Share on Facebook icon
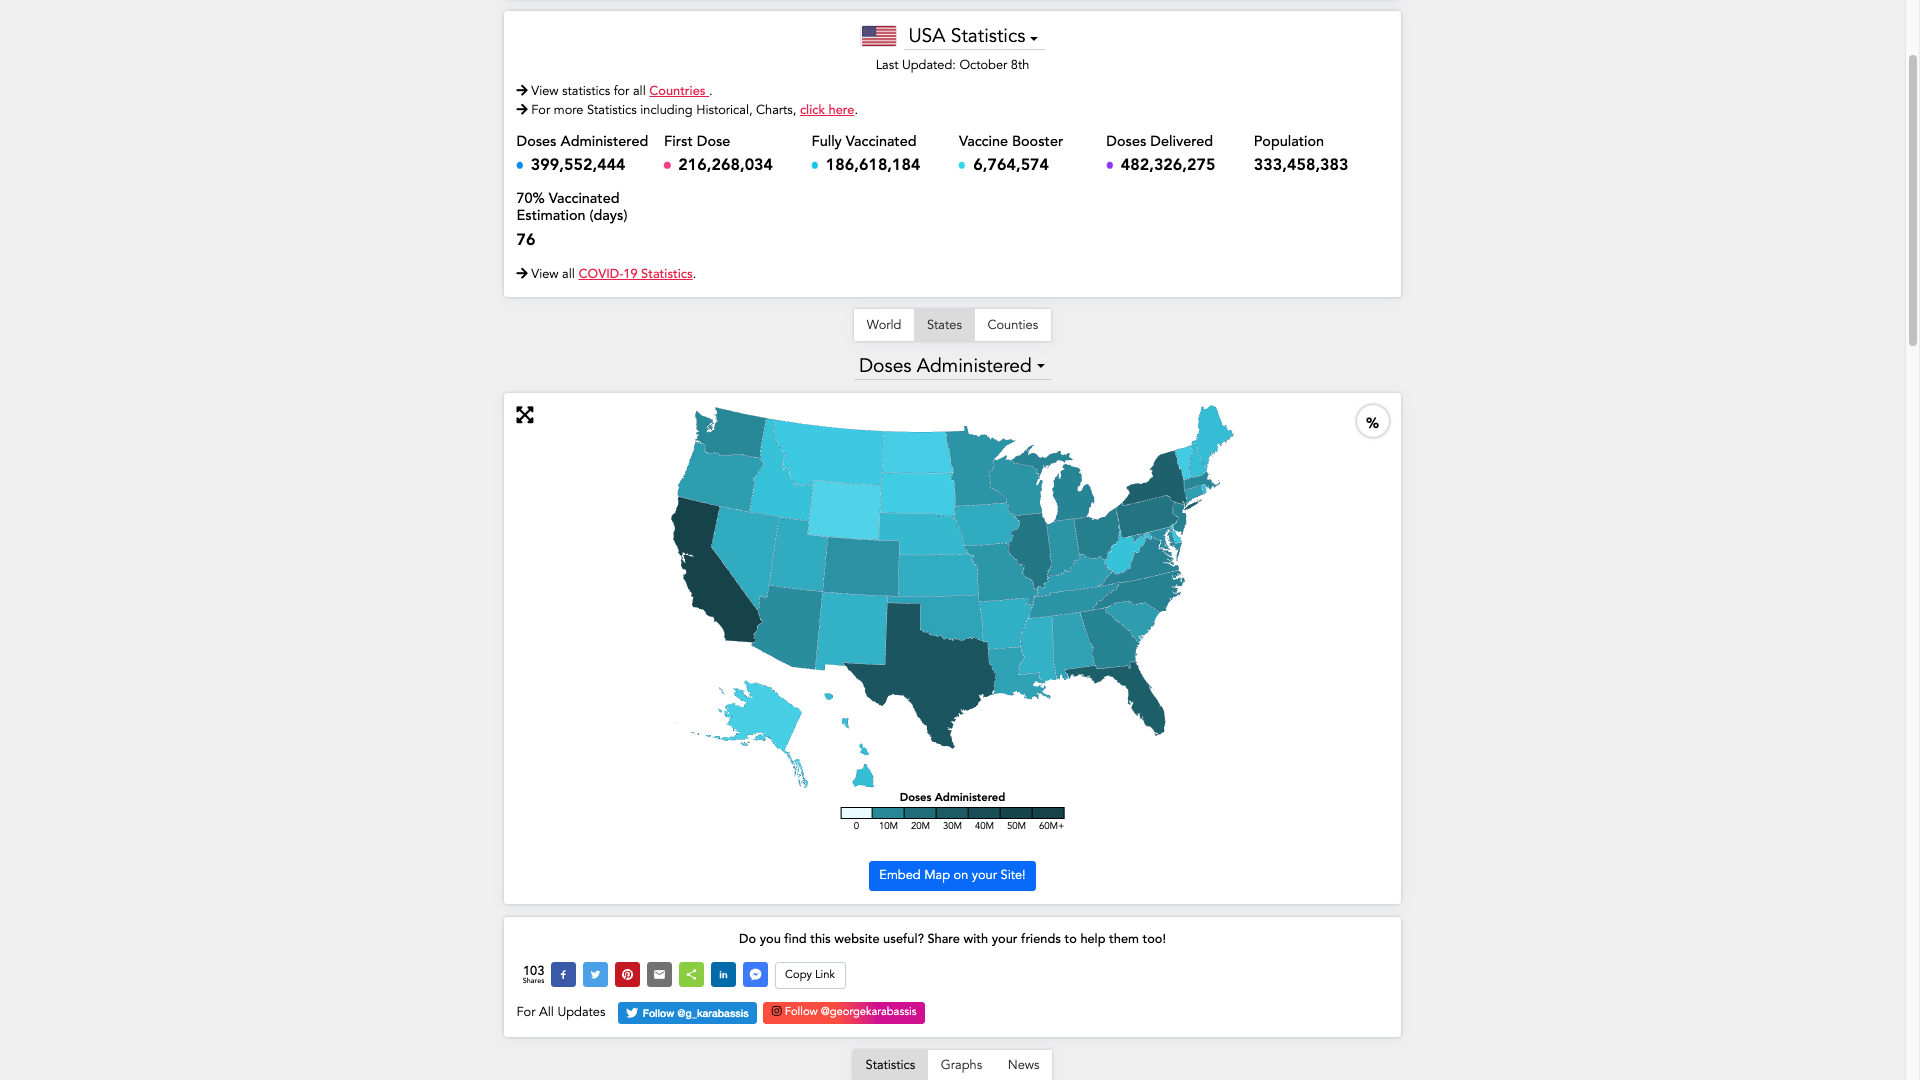The width and height of the screenshot is (1920, 1080). point(563,974)
